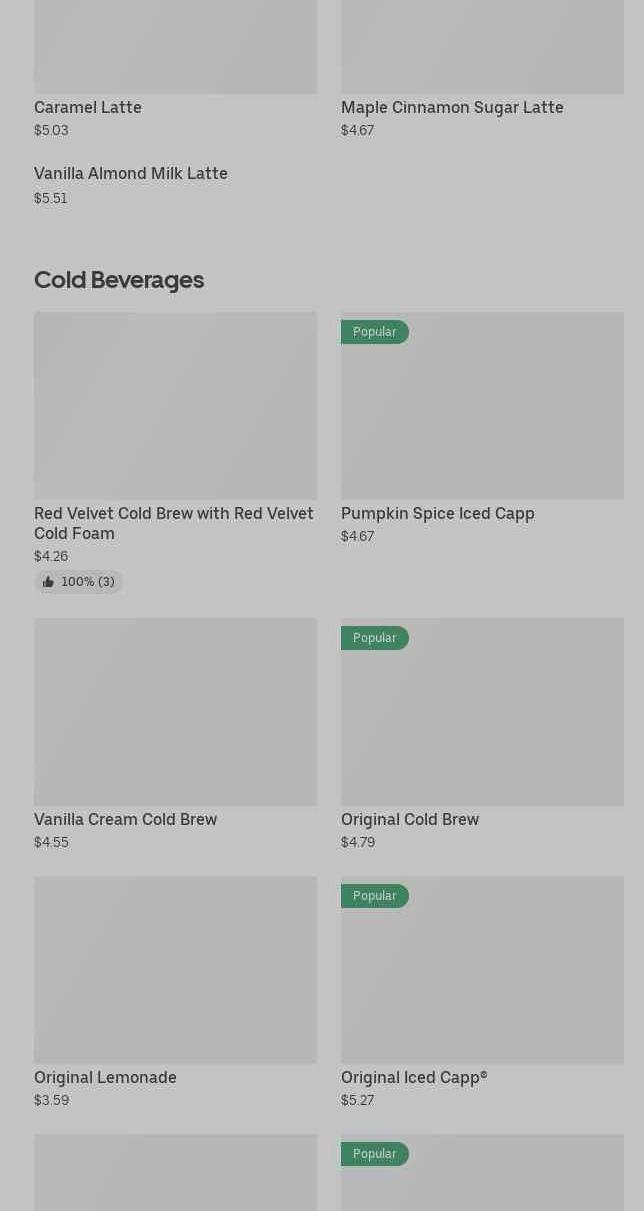Click Popular badge on Original Cold Brew
This screenshot has height=1211, width=644.
point(374,638)
